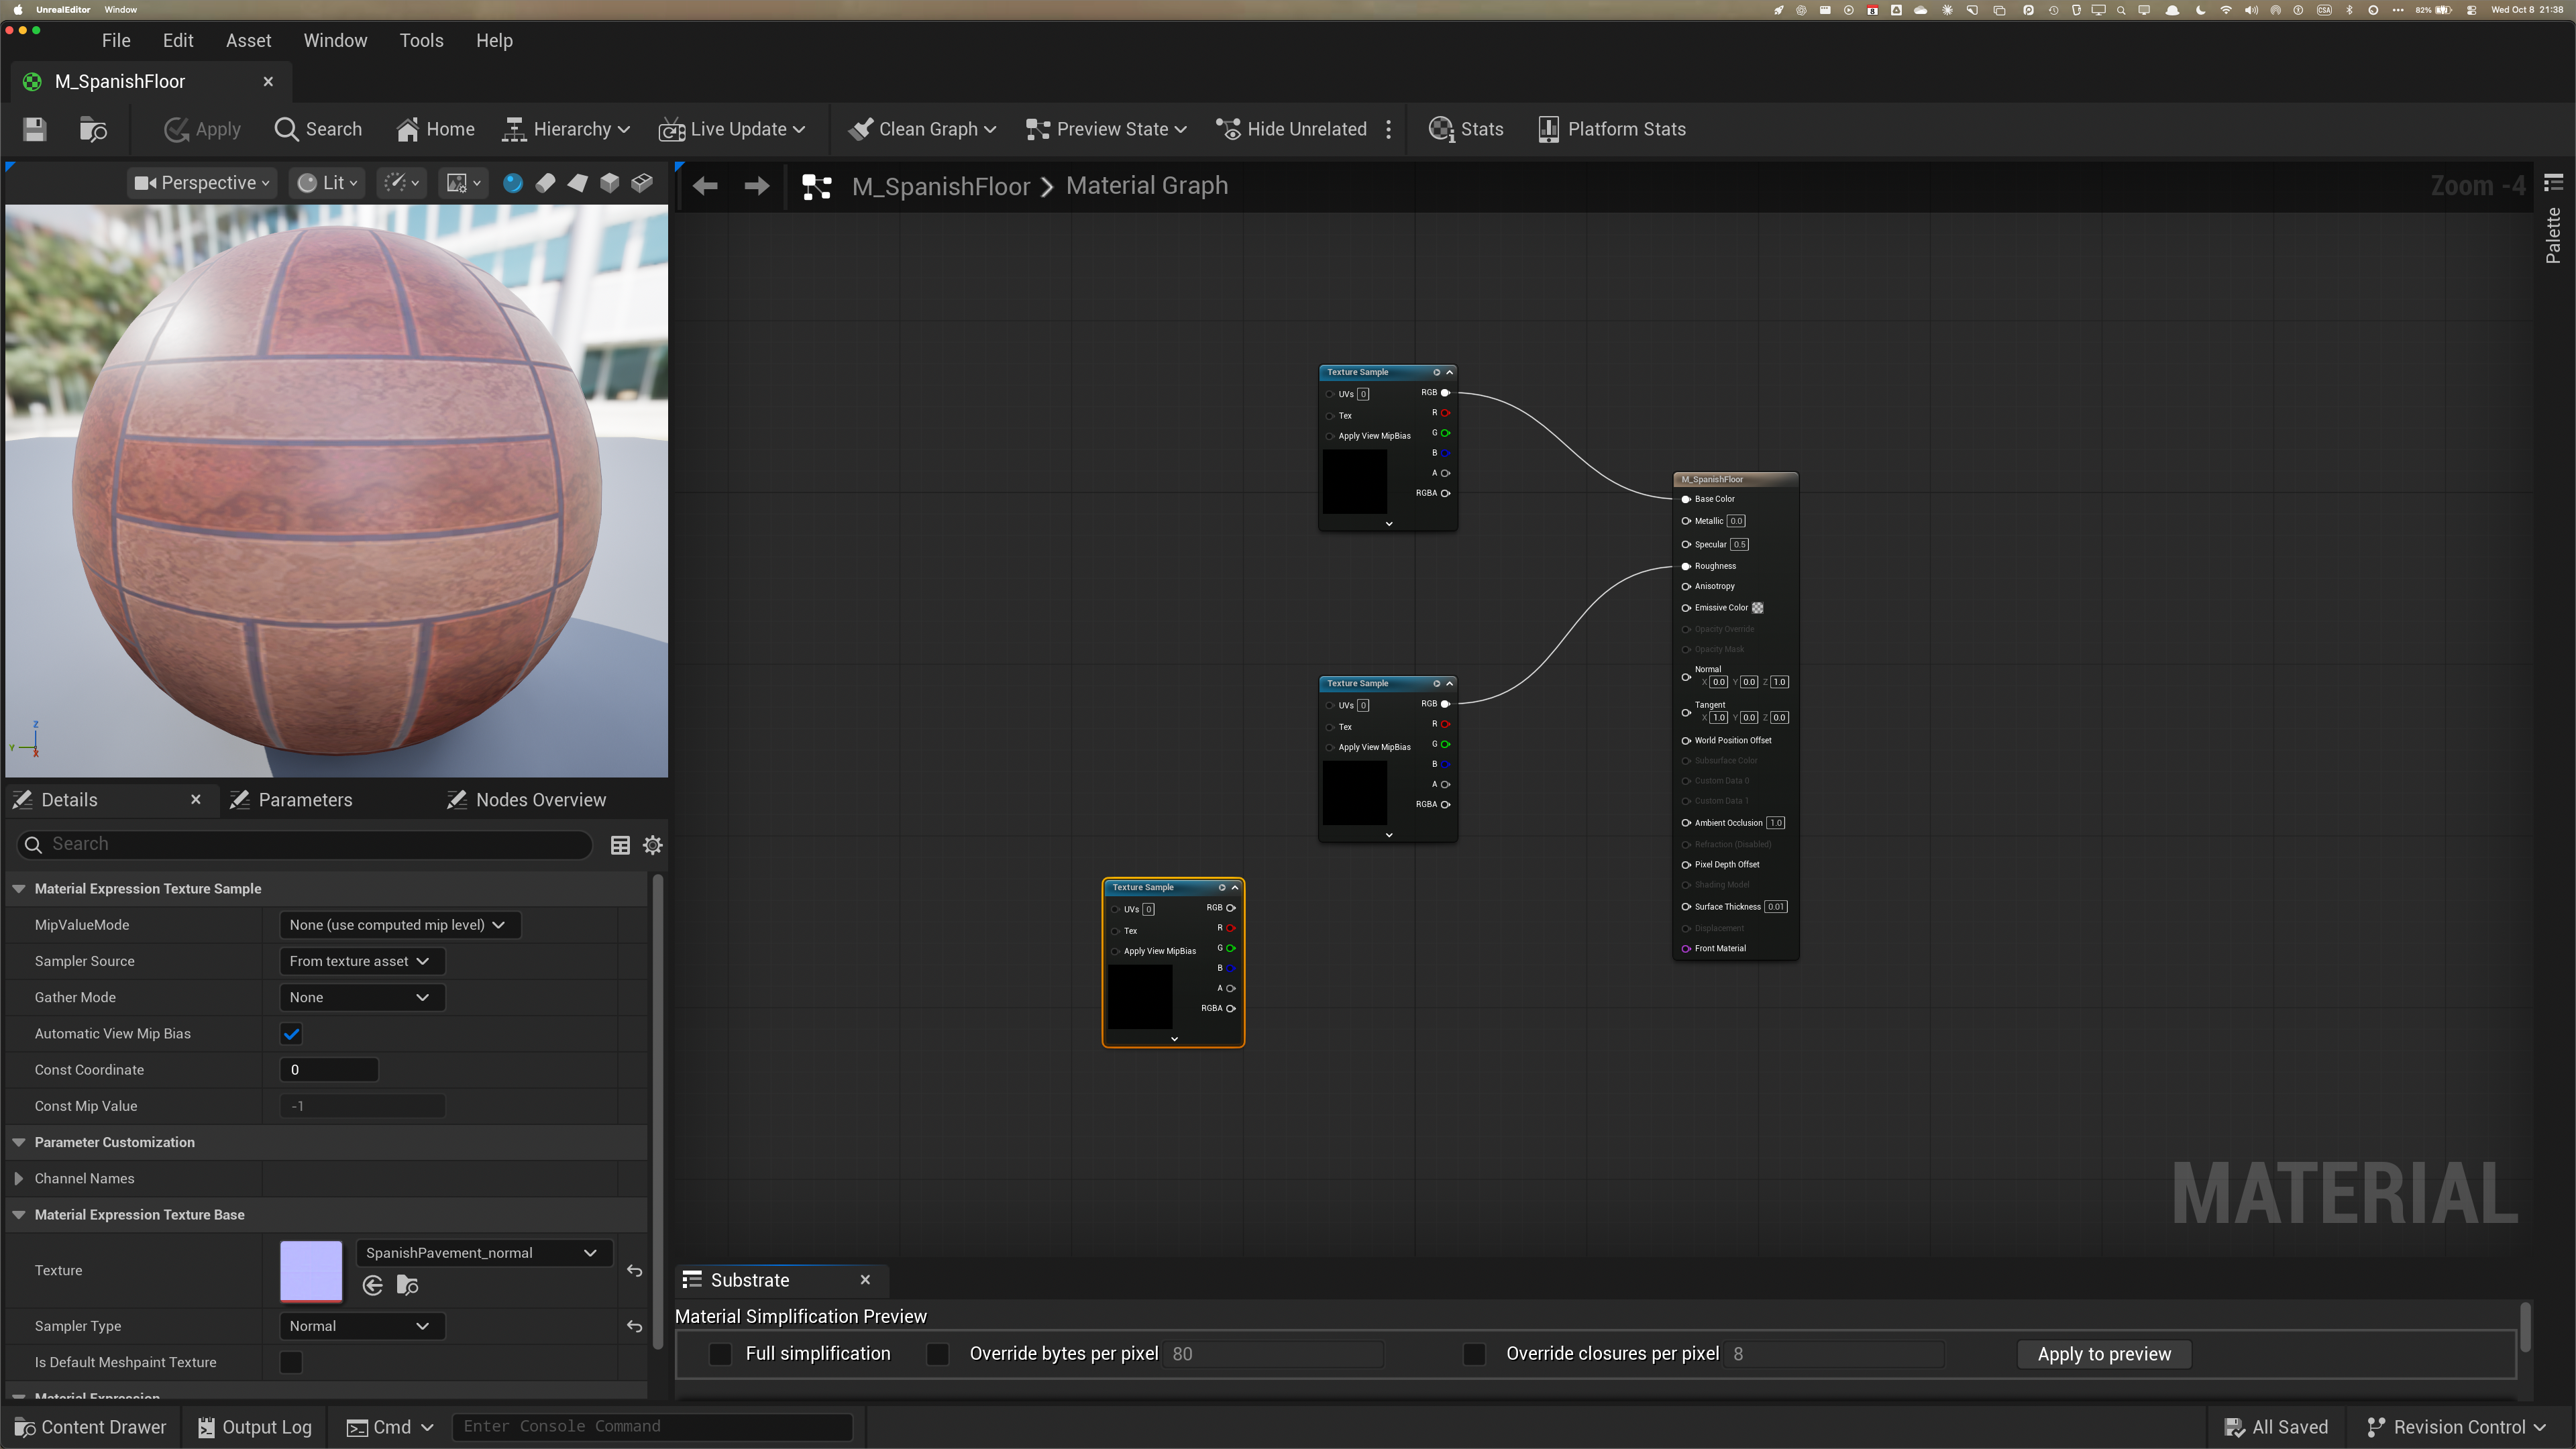This screenshot has height=1449, width=2576.
Task: Open the File menu
Action: [x=116, y=41]
